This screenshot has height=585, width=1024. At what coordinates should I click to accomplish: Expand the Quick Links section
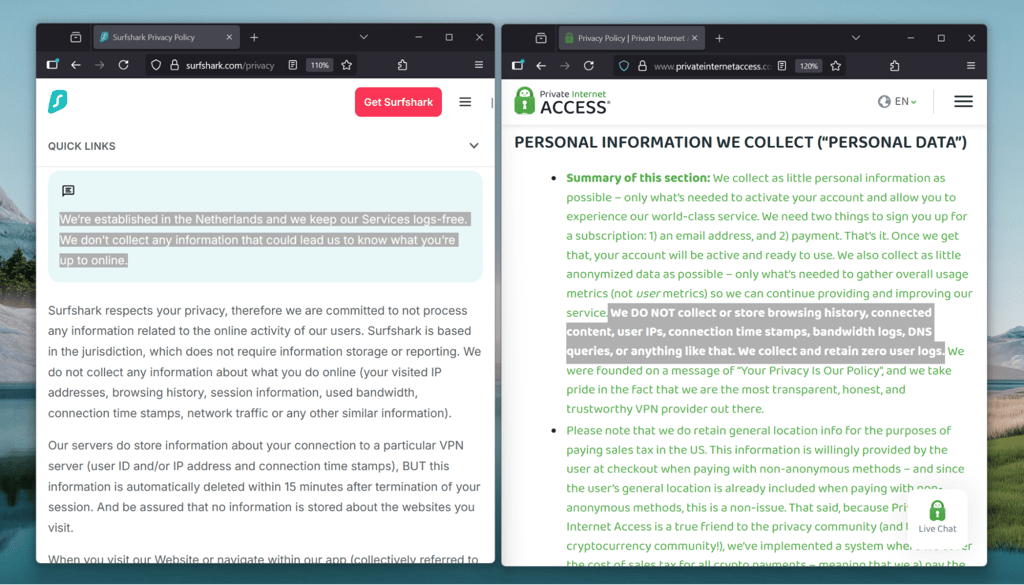coord(473,146)
